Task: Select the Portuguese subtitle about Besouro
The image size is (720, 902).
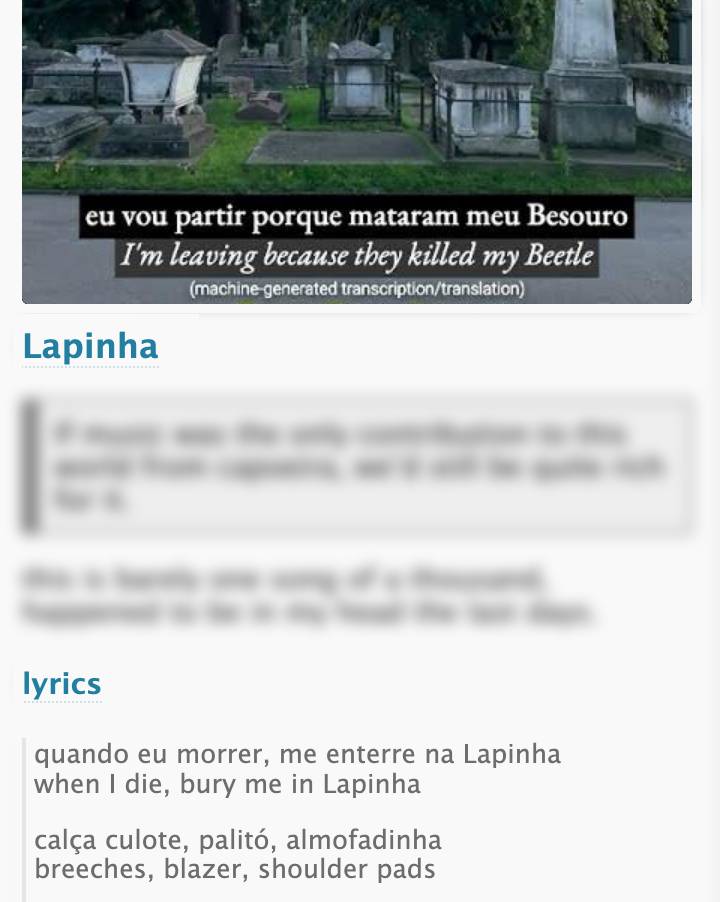Action: point(357,217)
